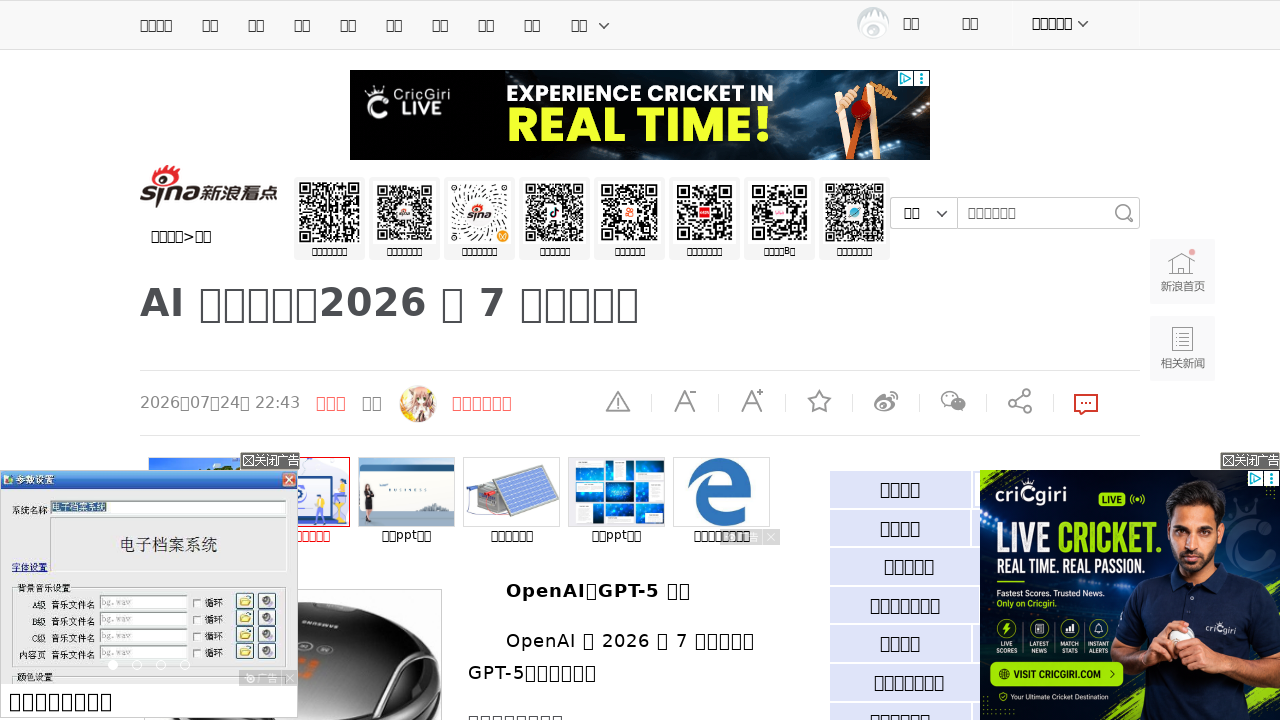Share the article to Weibo
Screen dimensions: 1280x720
[886, 402]
